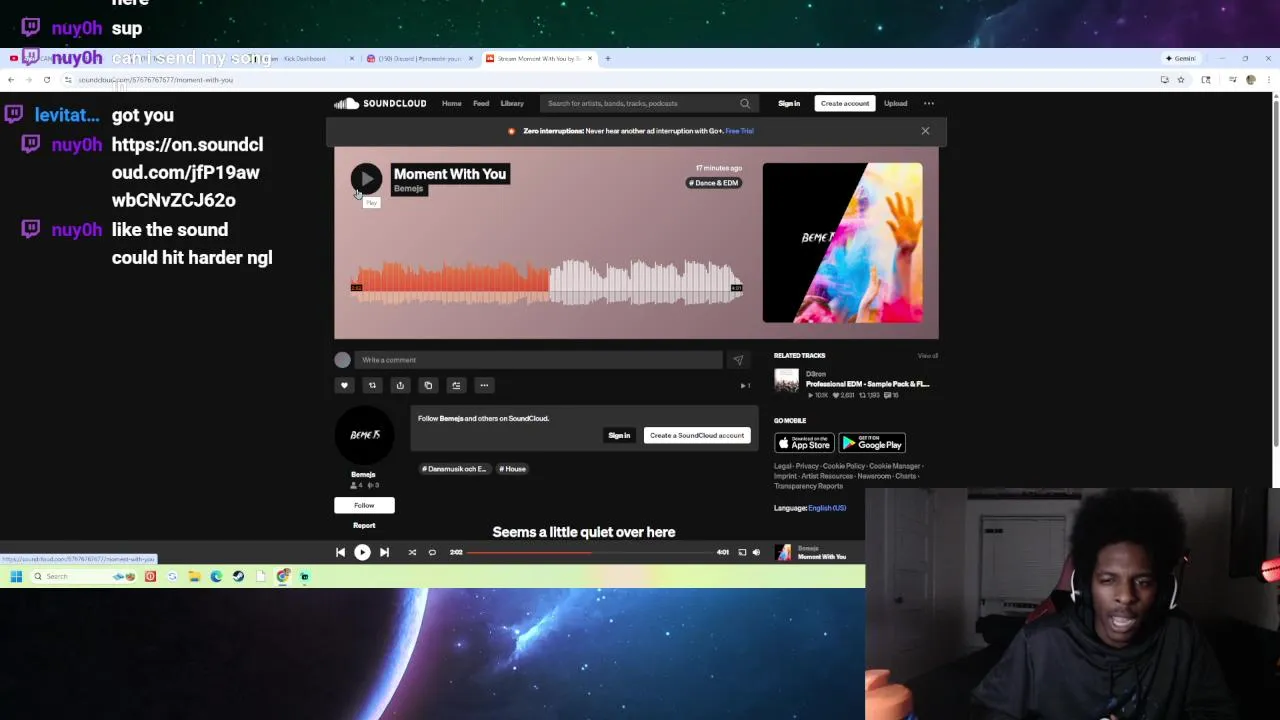The width and height of the screenshot is (1280, 720).
Task: Toggle shuffle in the player bar
Action: click(412, 552)
